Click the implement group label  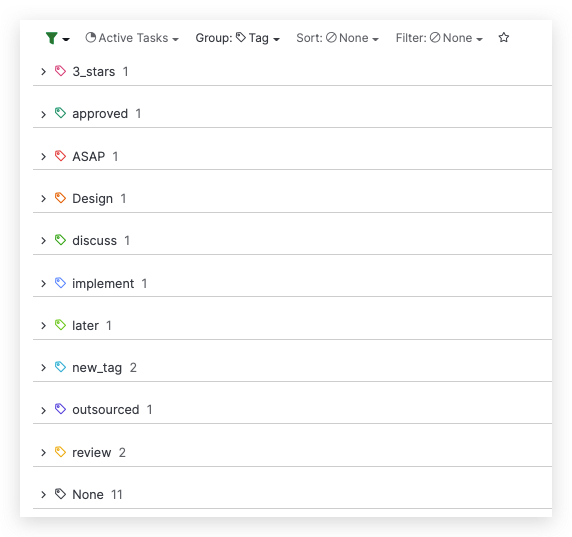point(103,283)
